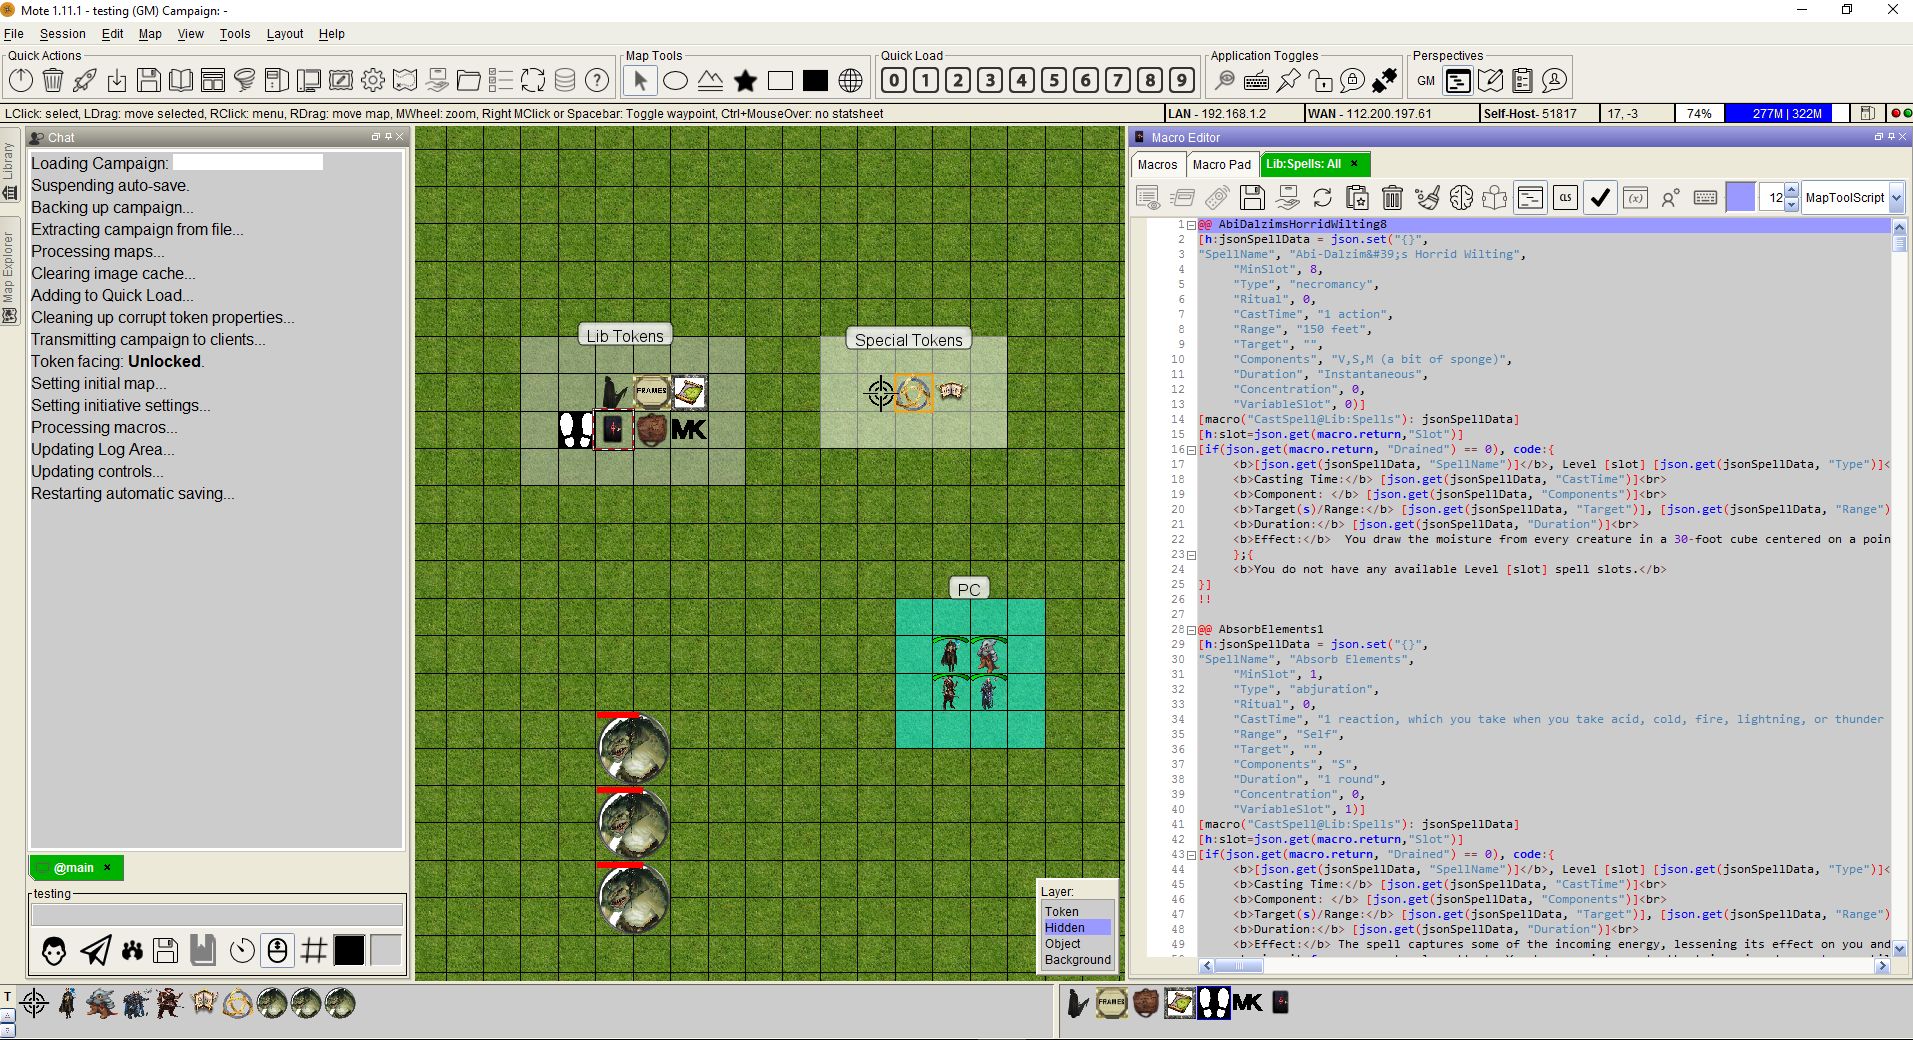Click the black color swatch in chat toolbar
1913x1040 pixels.
pyautogui.click(x=349, y=950)
